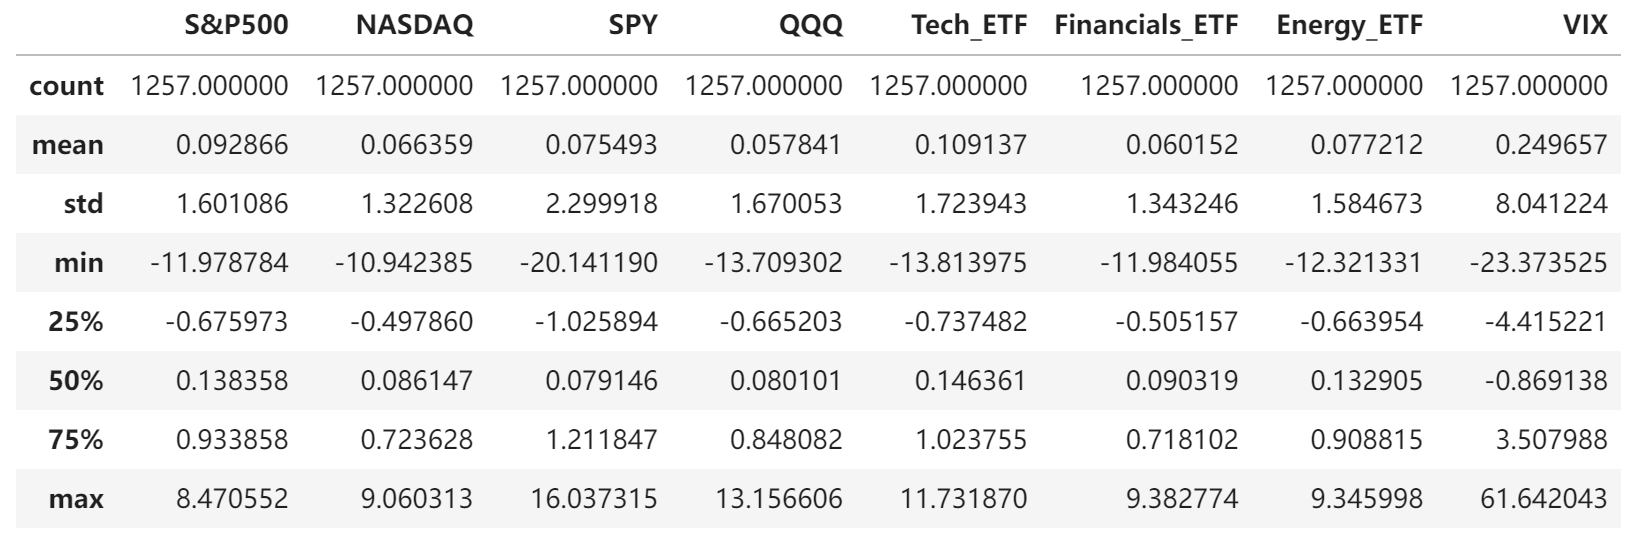Select the VIX column header
The width and height of the screenshot is (1637, 539).
[x=1586, y=27]
